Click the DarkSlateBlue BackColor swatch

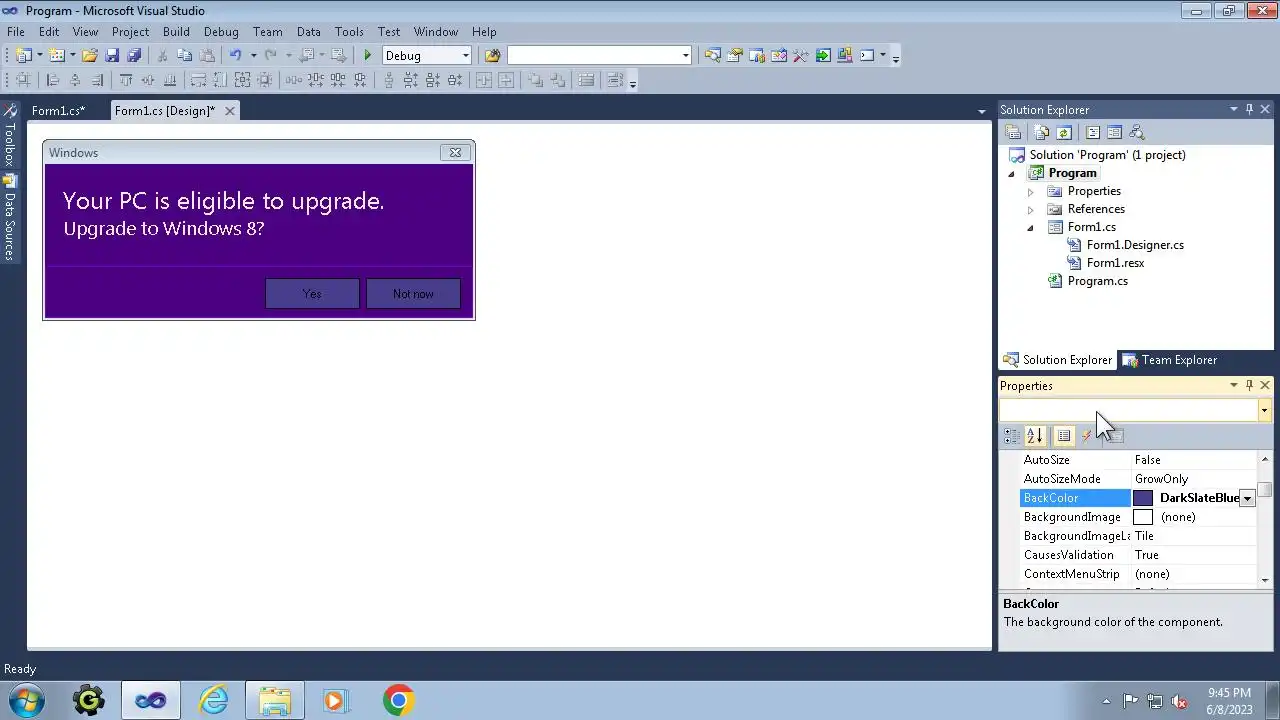pyautogui.click(x=1143, y=498)
